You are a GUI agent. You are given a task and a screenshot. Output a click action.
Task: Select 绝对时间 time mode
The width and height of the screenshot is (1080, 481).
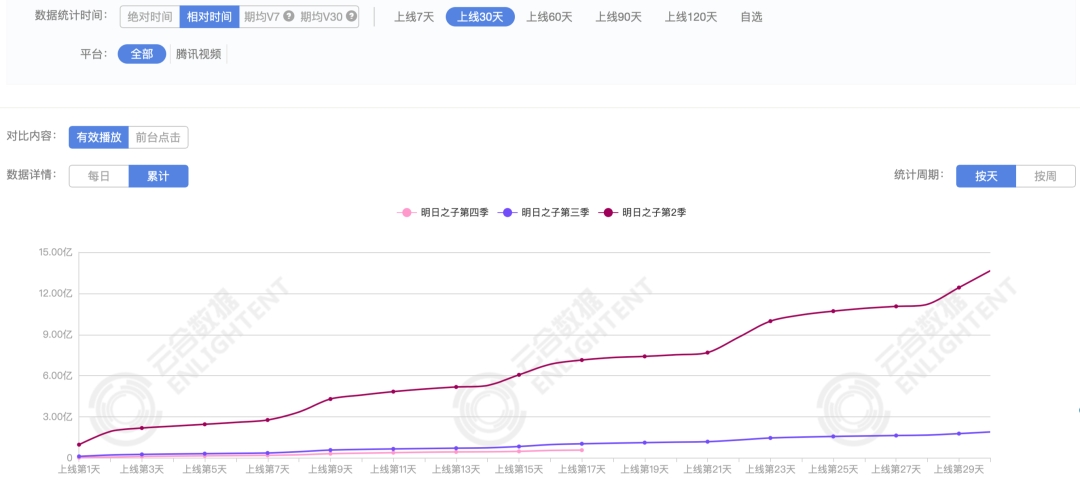point(149,17)
